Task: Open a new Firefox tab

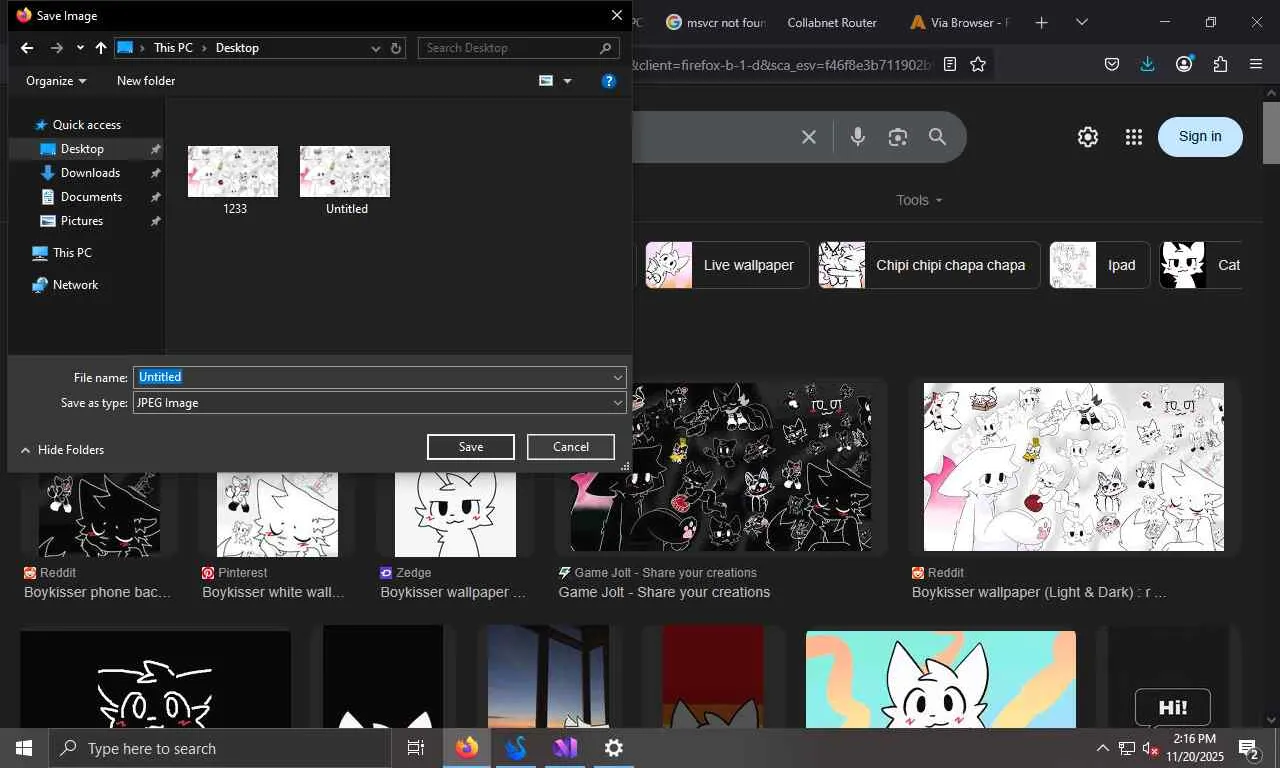Action: point(1041,22)
